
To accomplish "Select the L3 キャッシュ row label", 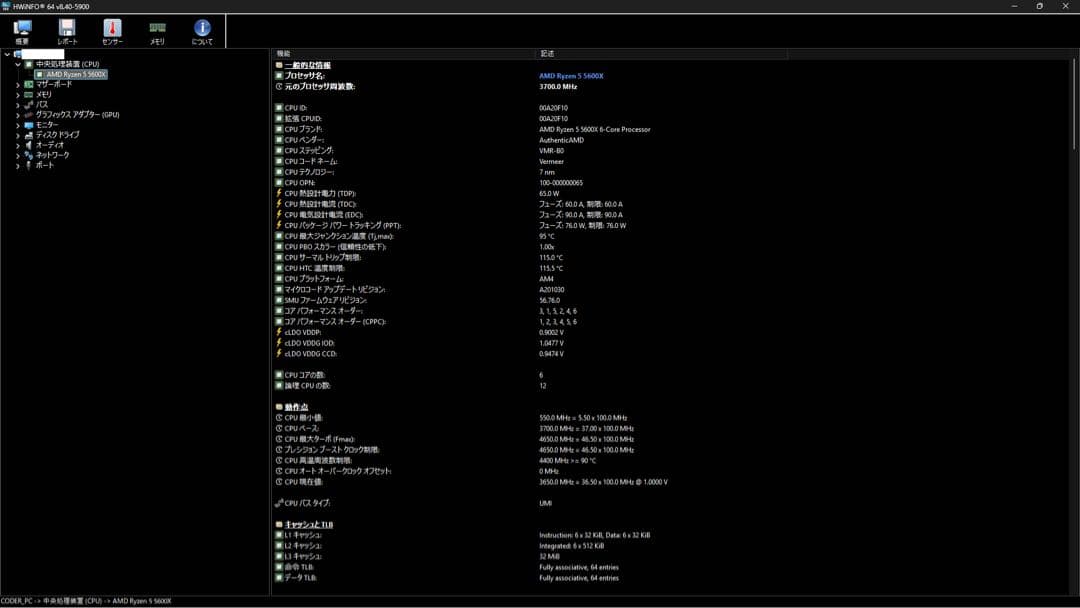I will point(302,556).
